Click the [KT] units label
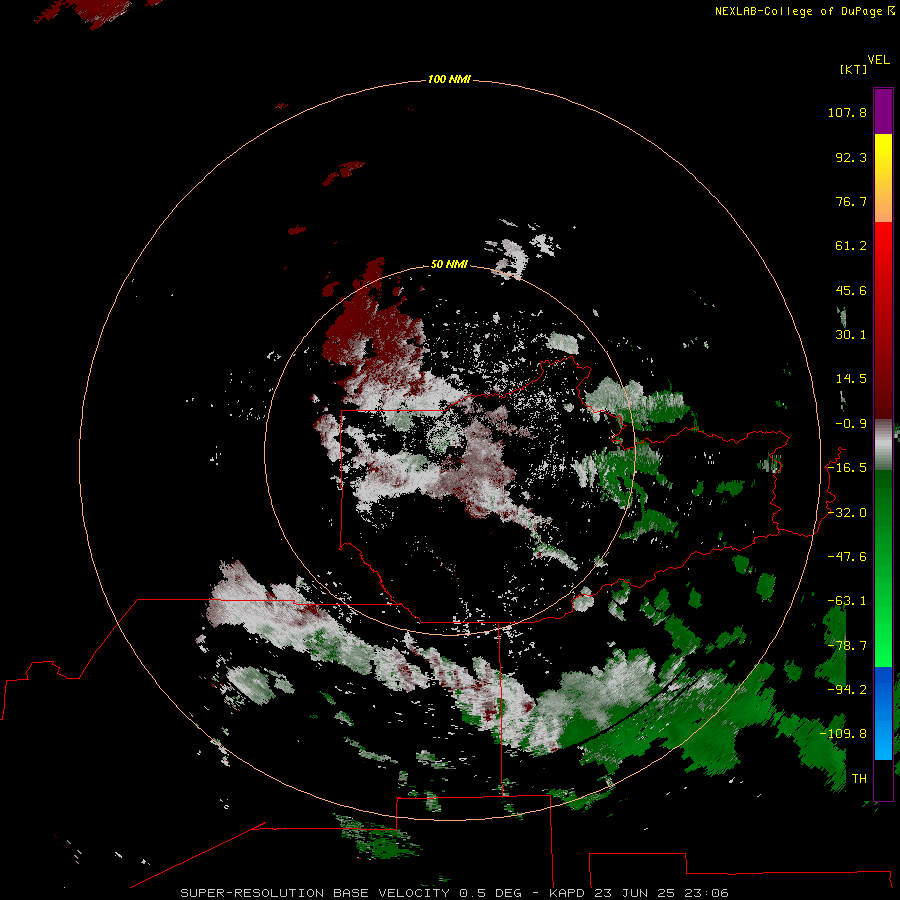The image size is (900, 900). pyautogui.click(x=854, y=69)
